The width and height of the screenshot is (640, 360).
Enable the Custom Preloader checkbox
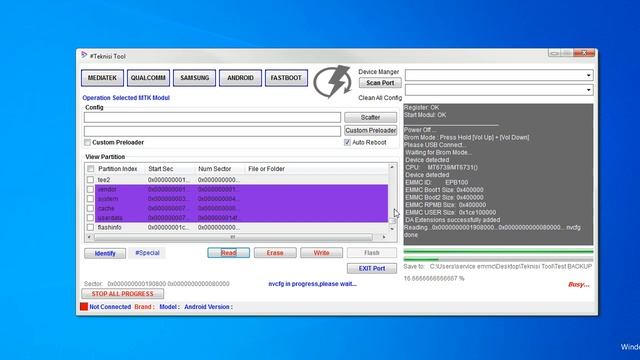(x=87, y=142)
